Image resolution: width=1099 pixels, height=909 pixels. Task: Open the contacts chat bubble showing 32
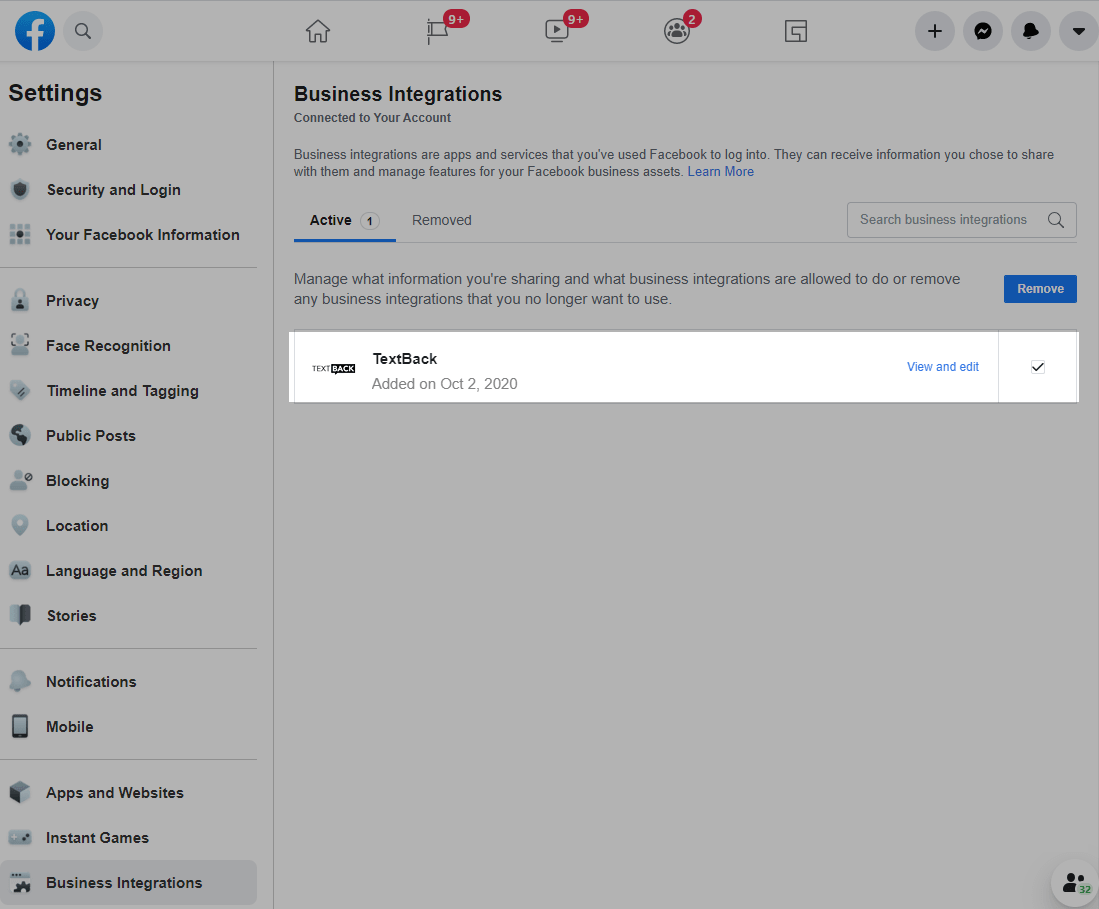coord(1076,883)
